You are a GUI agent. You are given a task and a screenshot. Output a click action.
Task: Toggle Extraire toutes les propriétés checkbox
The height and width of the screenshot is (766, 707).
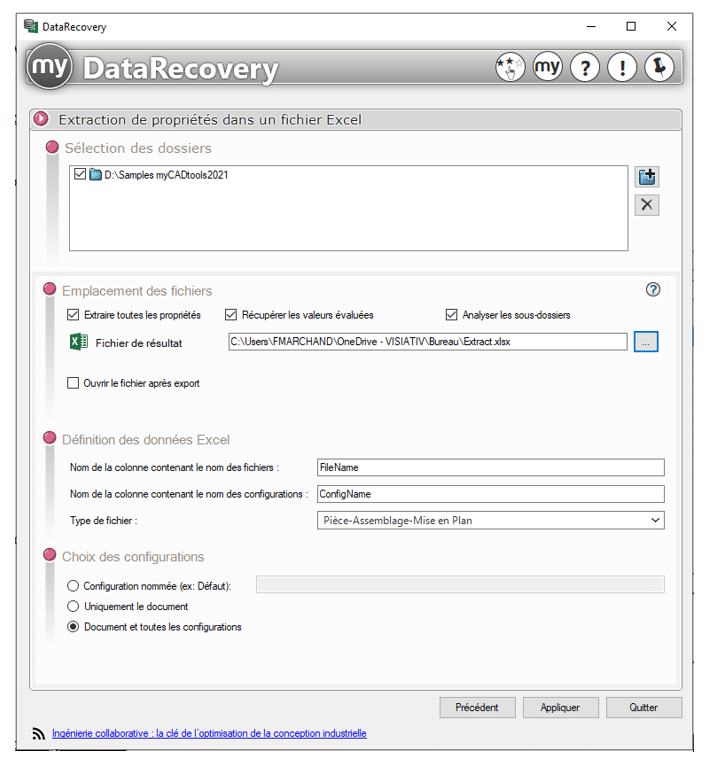click(x=73, y=315)
